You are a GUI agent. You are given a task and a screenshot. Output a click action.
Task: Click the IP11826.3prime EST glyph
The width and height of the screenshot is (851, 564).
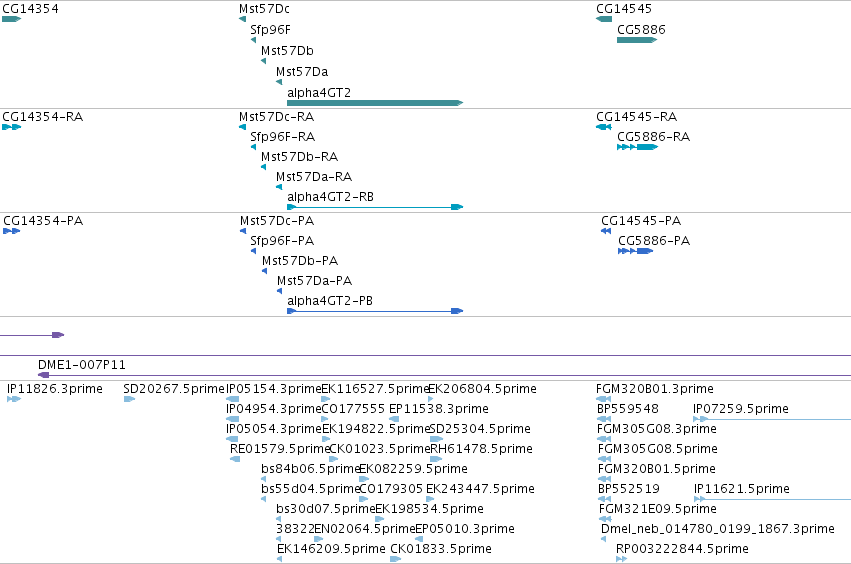tap(14, 399)
